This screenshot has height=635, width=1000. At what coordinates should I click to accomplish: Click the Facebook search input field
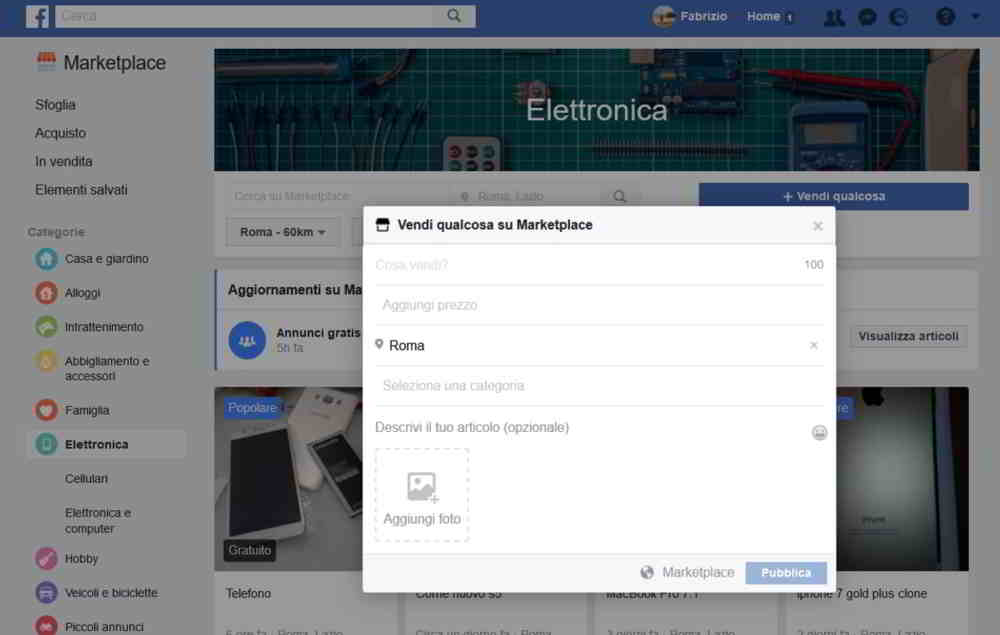(x=246, y=16)
